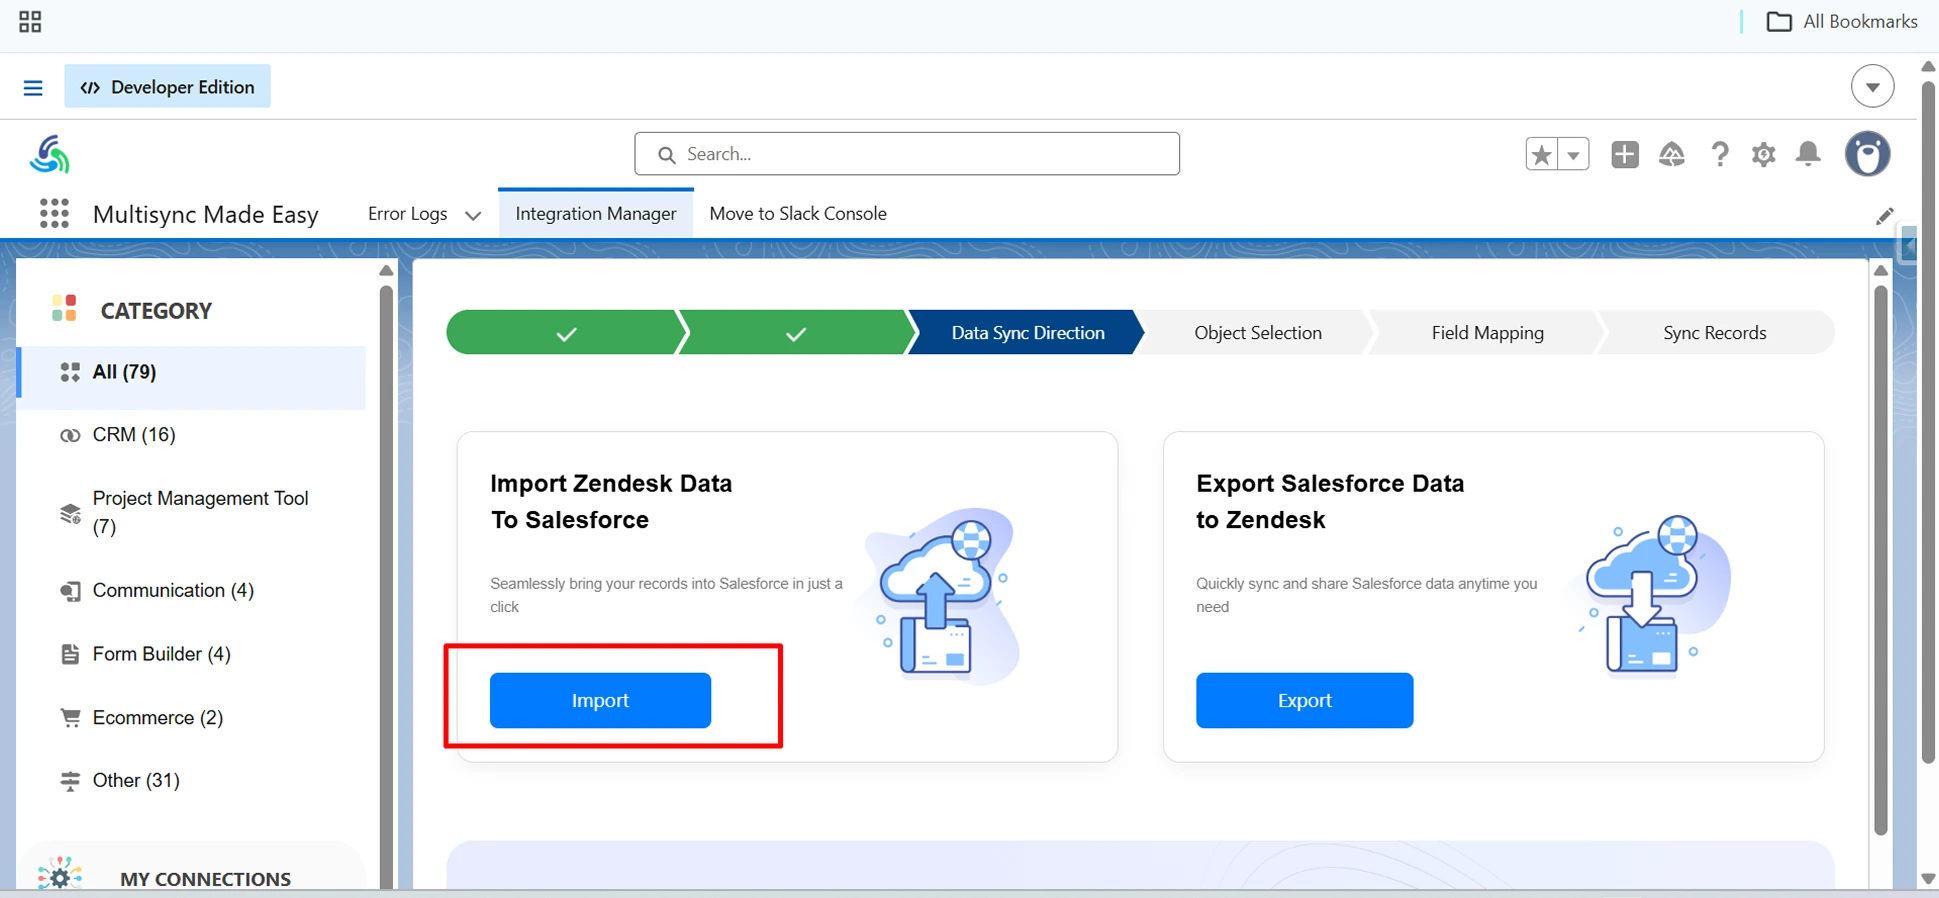Open the global actions plus icon
This screenshot has width=1939, height=898.
pos(1625,154)
